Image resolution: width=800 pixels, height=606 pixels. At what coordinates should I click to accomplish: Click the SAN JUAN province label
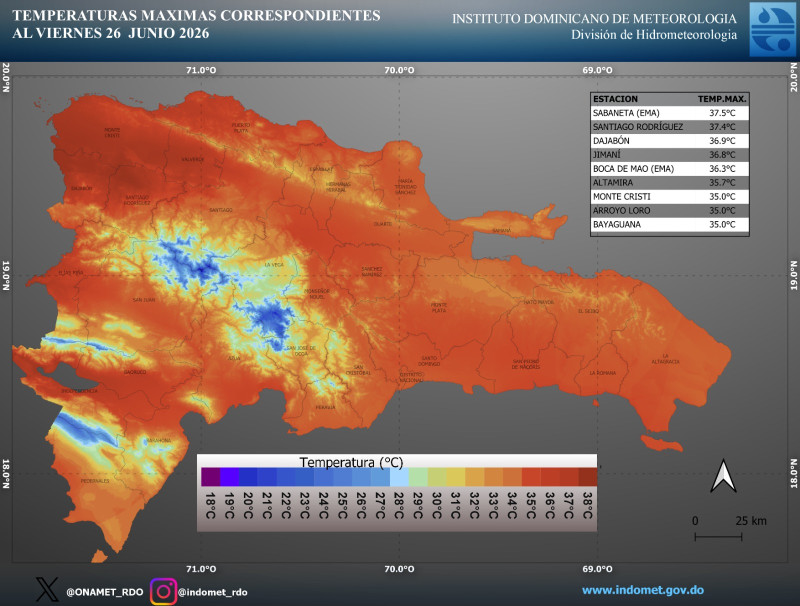pyautogui.click(x=144, y=300)
